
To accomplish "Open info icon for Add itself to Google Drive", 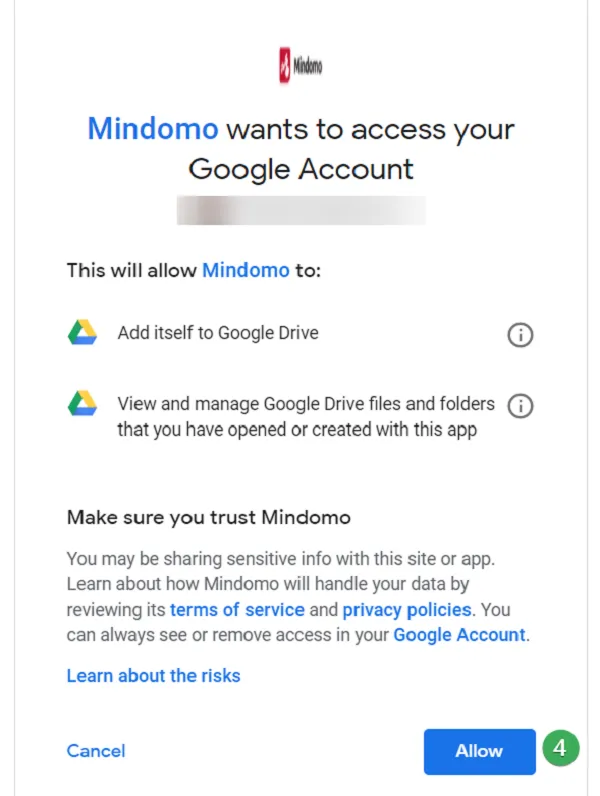I will click(520, 335).
